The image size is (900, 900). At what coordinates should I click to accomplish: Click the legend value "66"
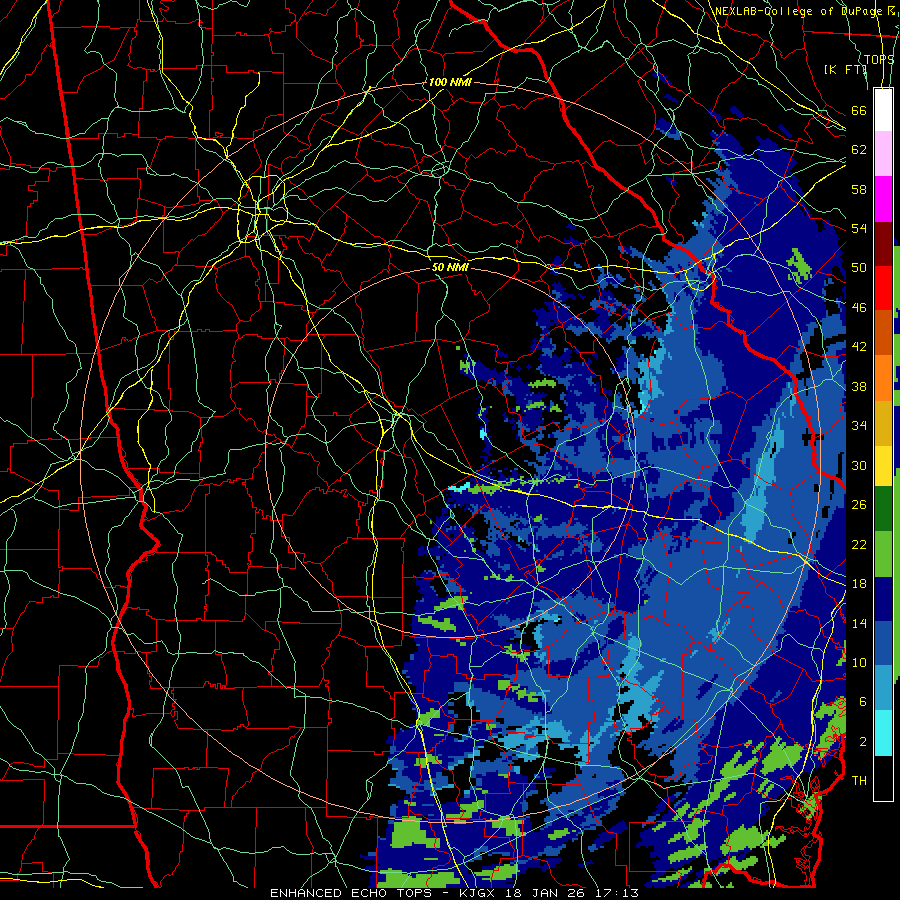(859, 110)
